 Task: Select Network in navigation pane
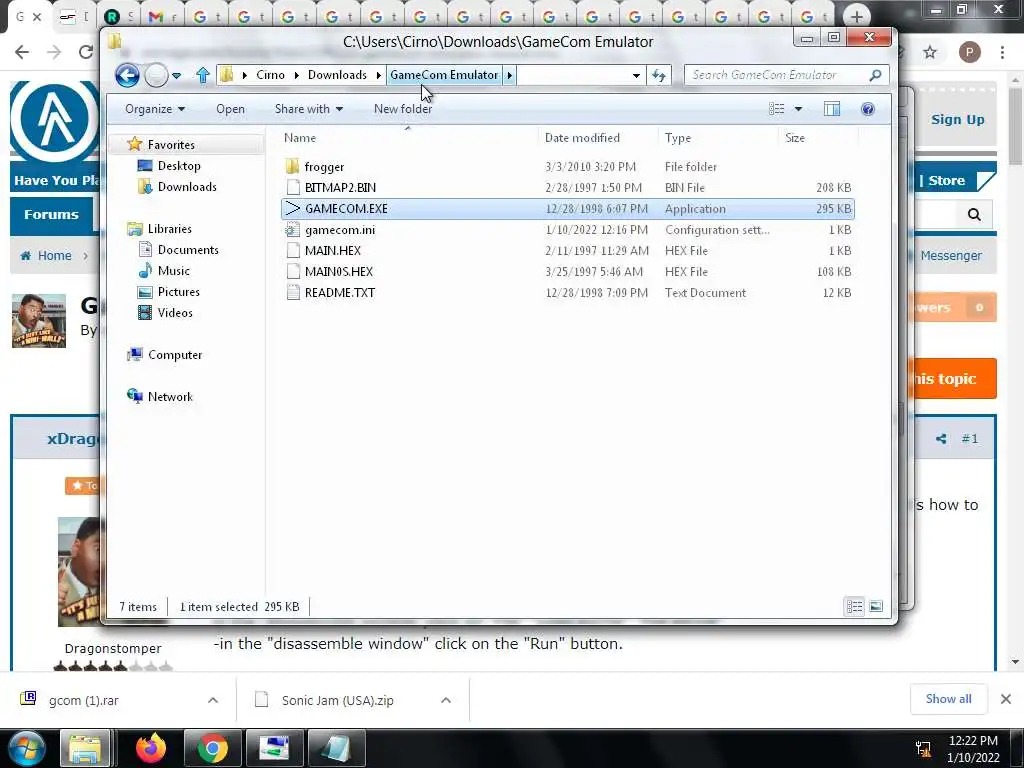170,396
